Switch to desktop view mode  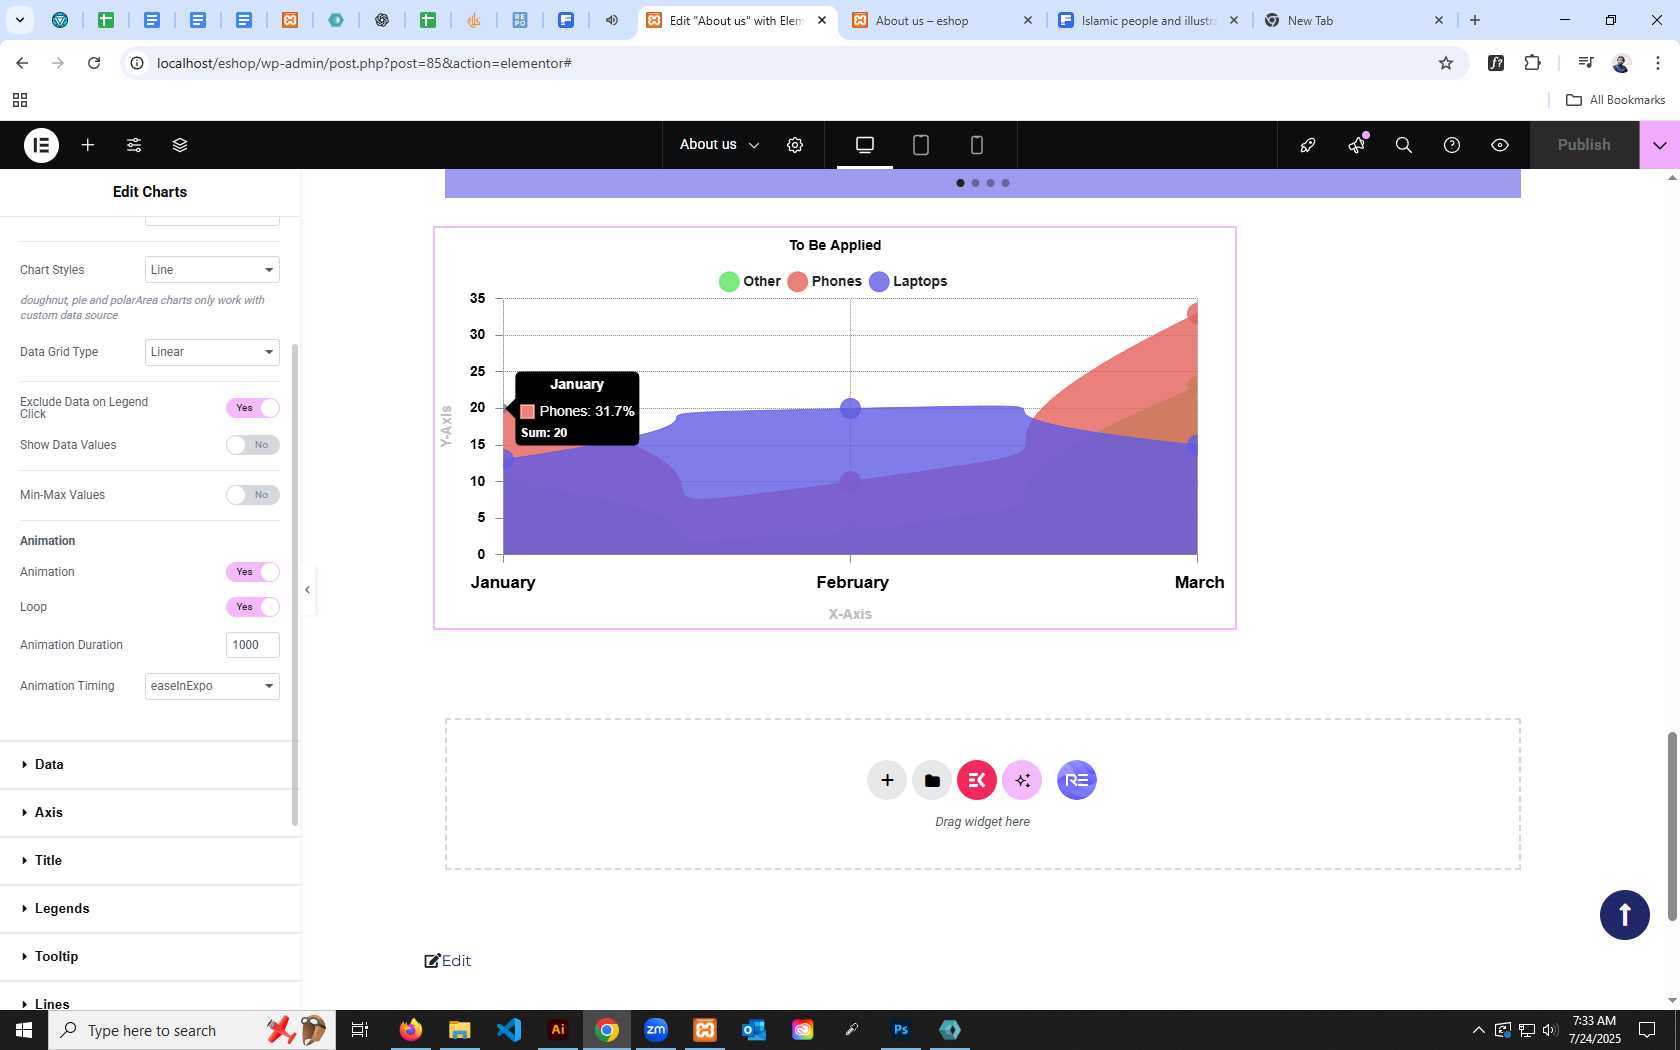tap(865, 145)
